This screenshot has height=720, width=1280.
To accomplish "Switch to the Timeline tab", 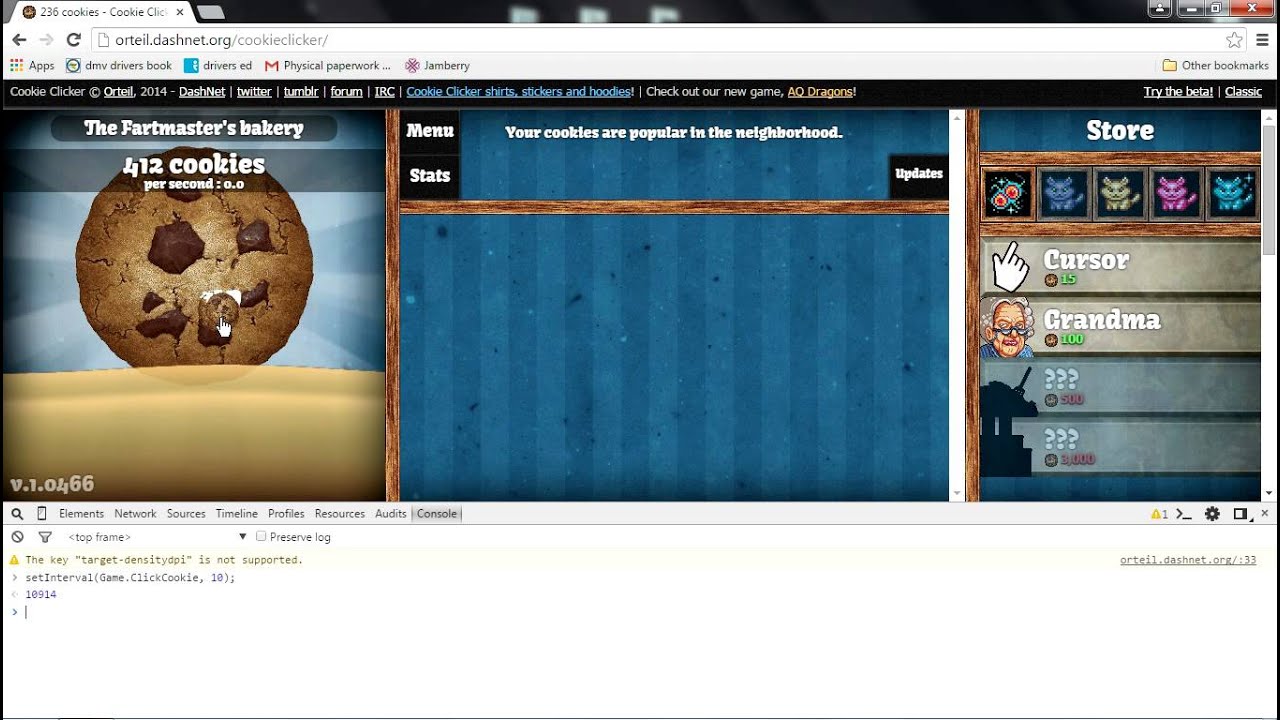I will (x=237, y=513).
